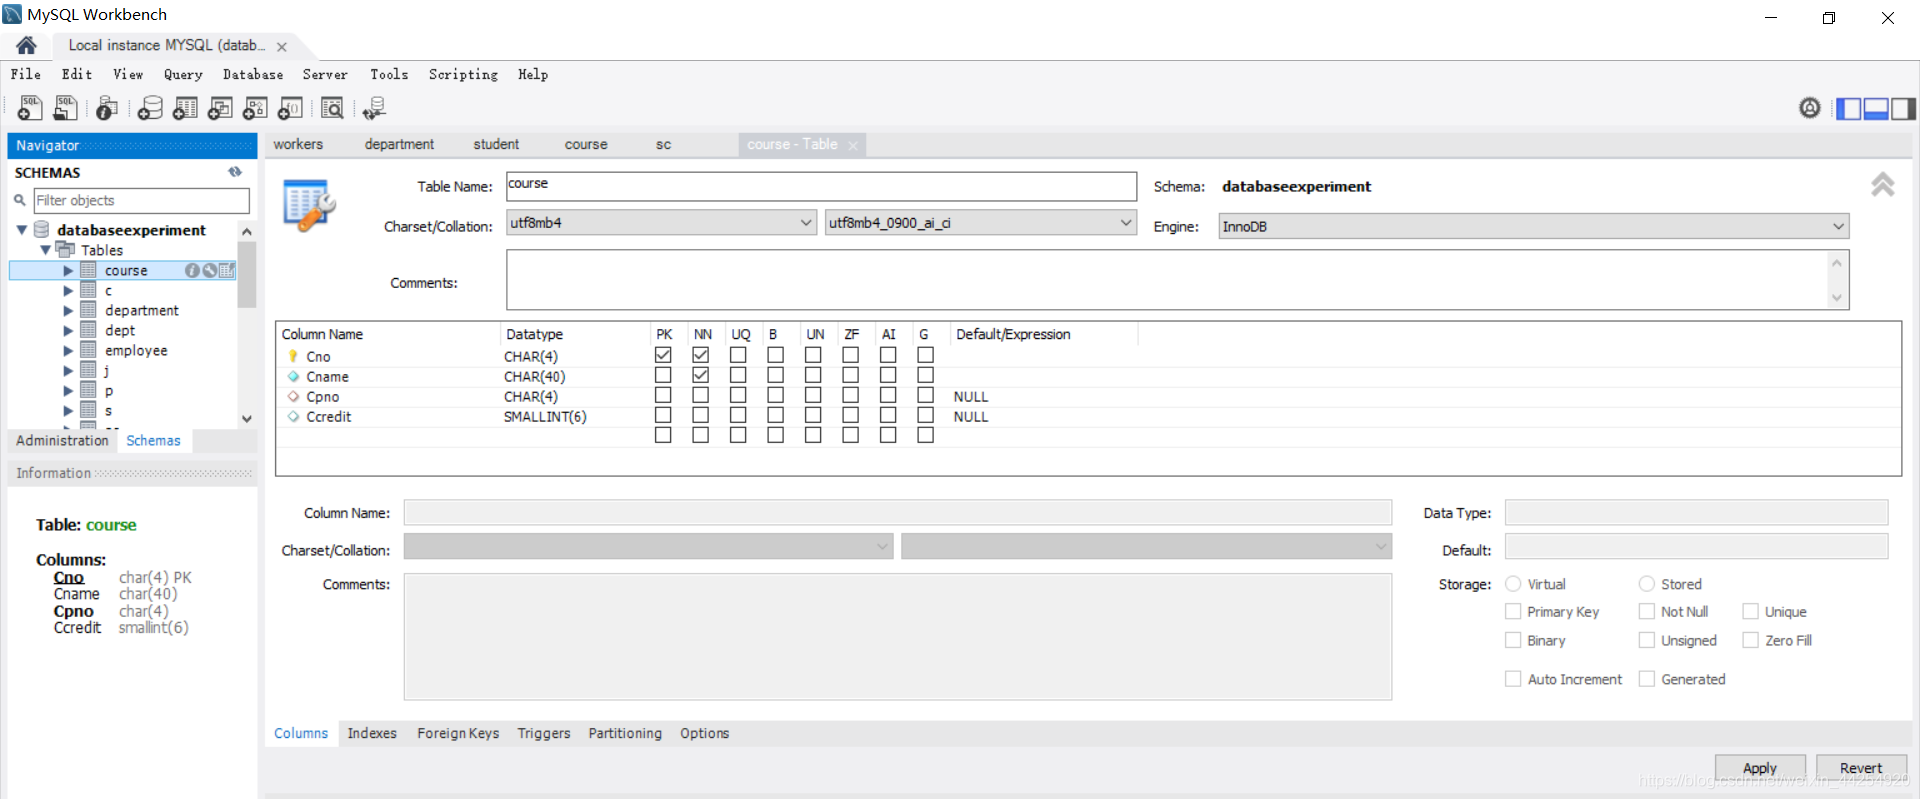The image size is (1920, 799).
Task: Check PK for the Ccredit column
Action: pyautogui.click(x=663, y=415)
